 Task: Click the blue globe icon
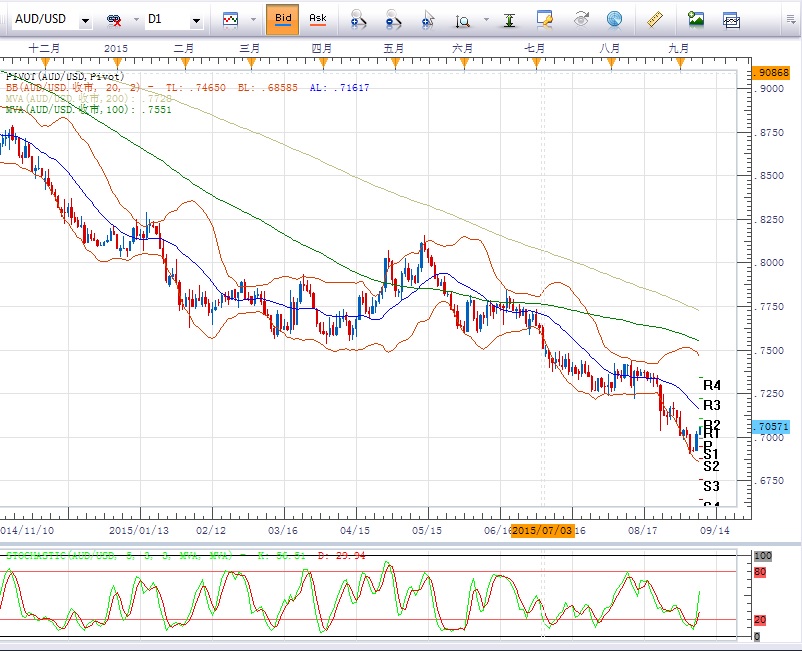(614, 19)
